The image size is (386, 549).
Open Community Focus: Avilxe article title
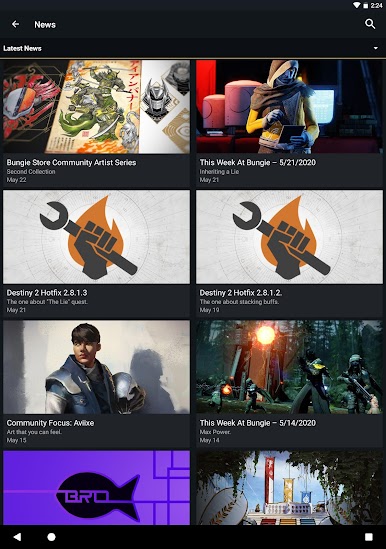point(50,423)
